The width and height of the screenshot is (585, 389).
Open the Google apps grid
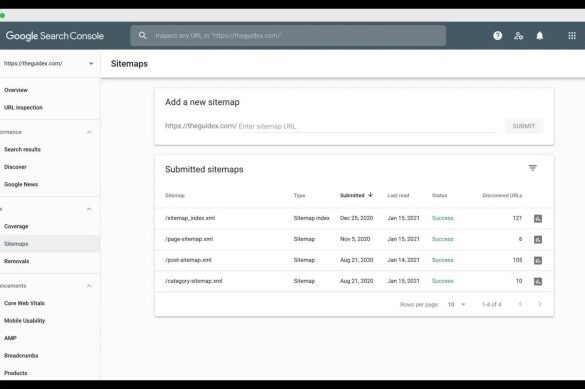pyautogui.click(x=572, y=36)
